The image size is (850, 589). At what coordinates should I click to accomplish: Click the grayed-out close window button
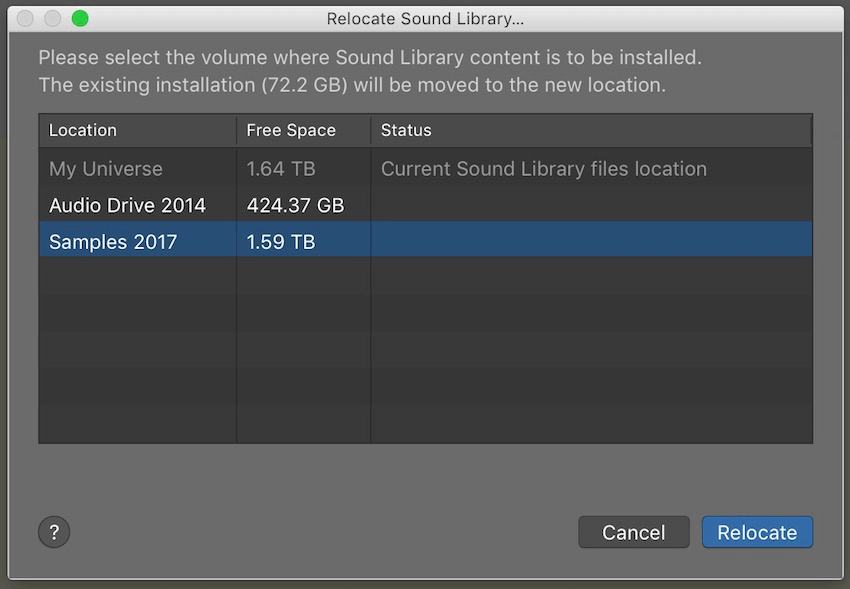coord(25,18)
